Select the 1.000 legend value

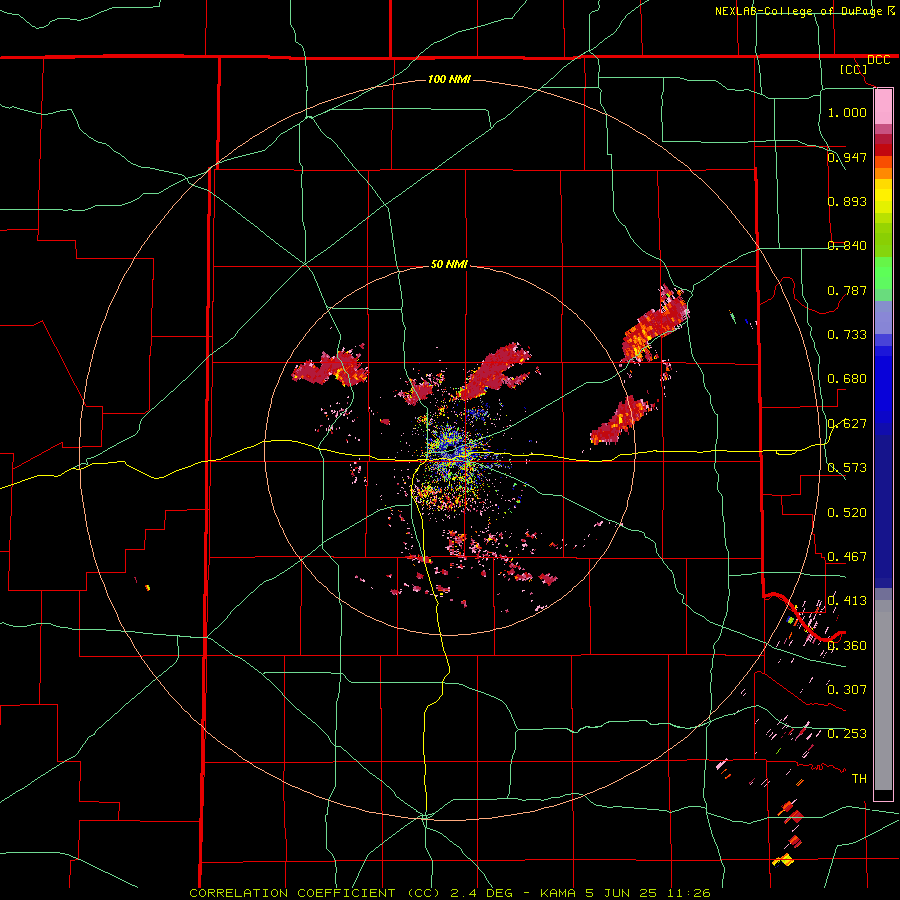[847, 112]
